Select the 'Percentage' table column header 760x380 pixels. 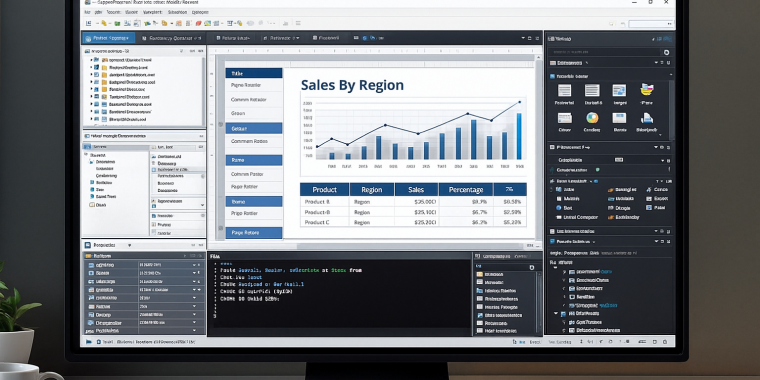pyautogui.click(x=466, y=190)
